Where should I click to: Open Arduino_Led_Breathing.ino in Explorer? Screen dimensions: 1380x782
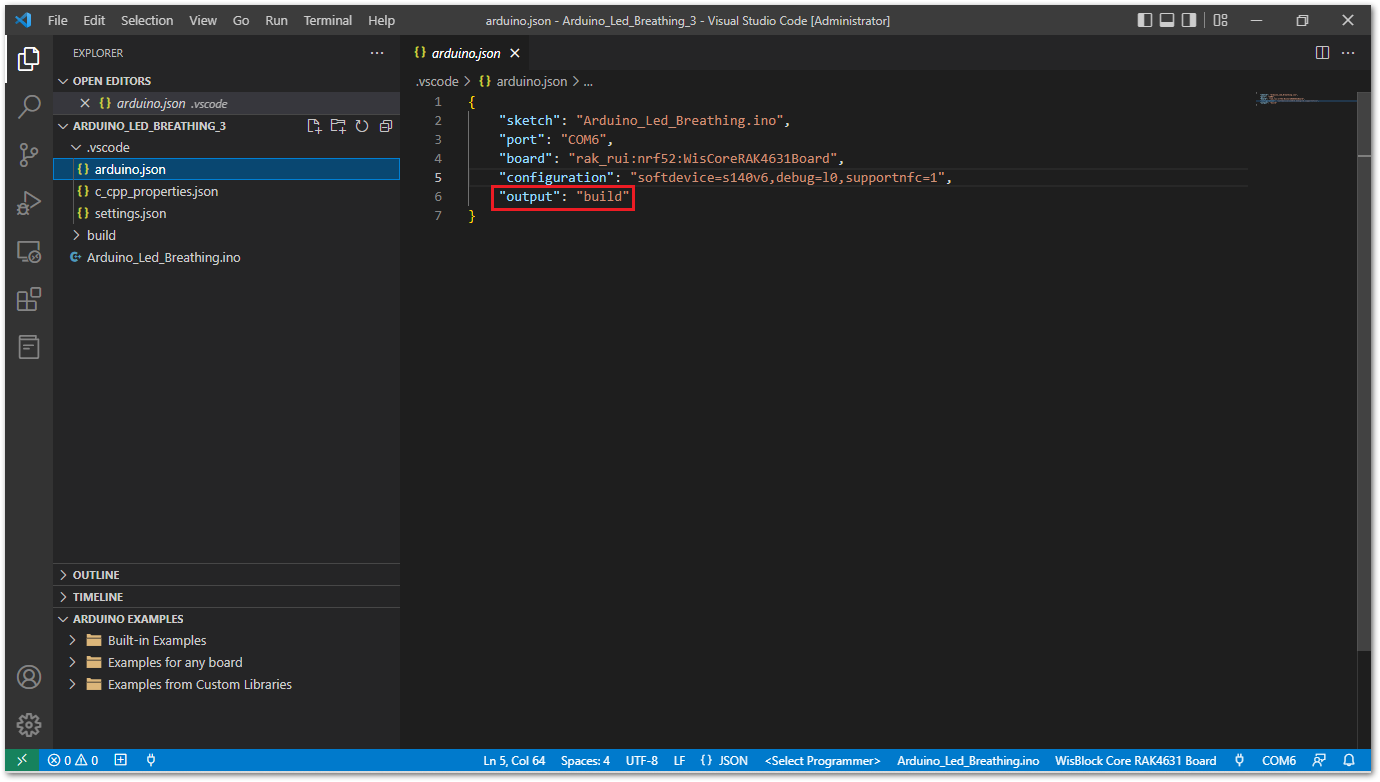click(x=227, y=257)
